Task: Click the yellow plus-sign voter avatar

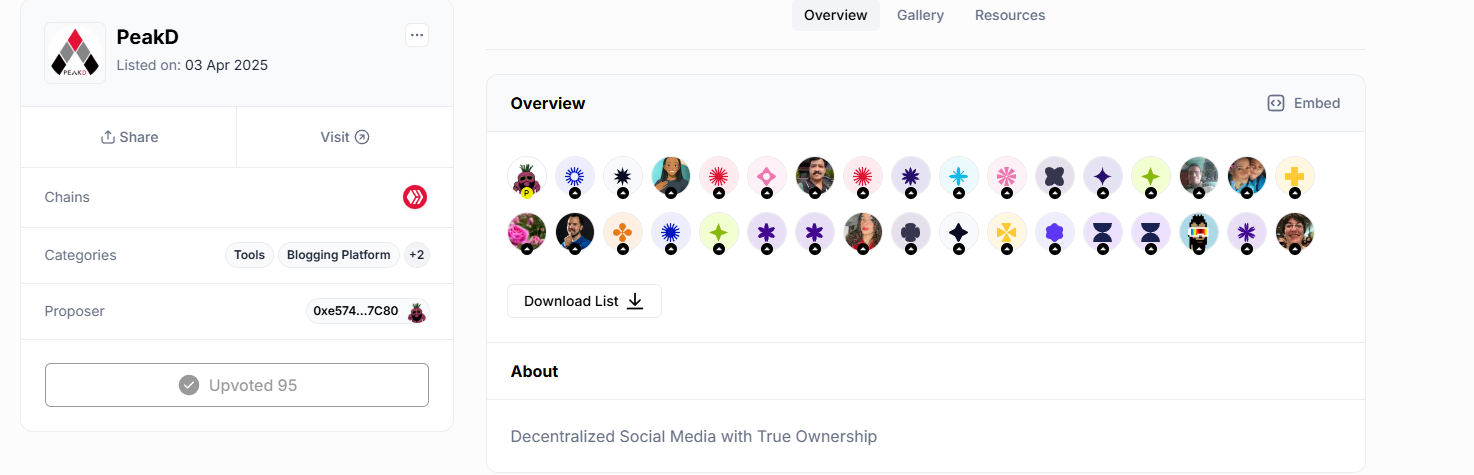Action: (x=1294, y=176)
